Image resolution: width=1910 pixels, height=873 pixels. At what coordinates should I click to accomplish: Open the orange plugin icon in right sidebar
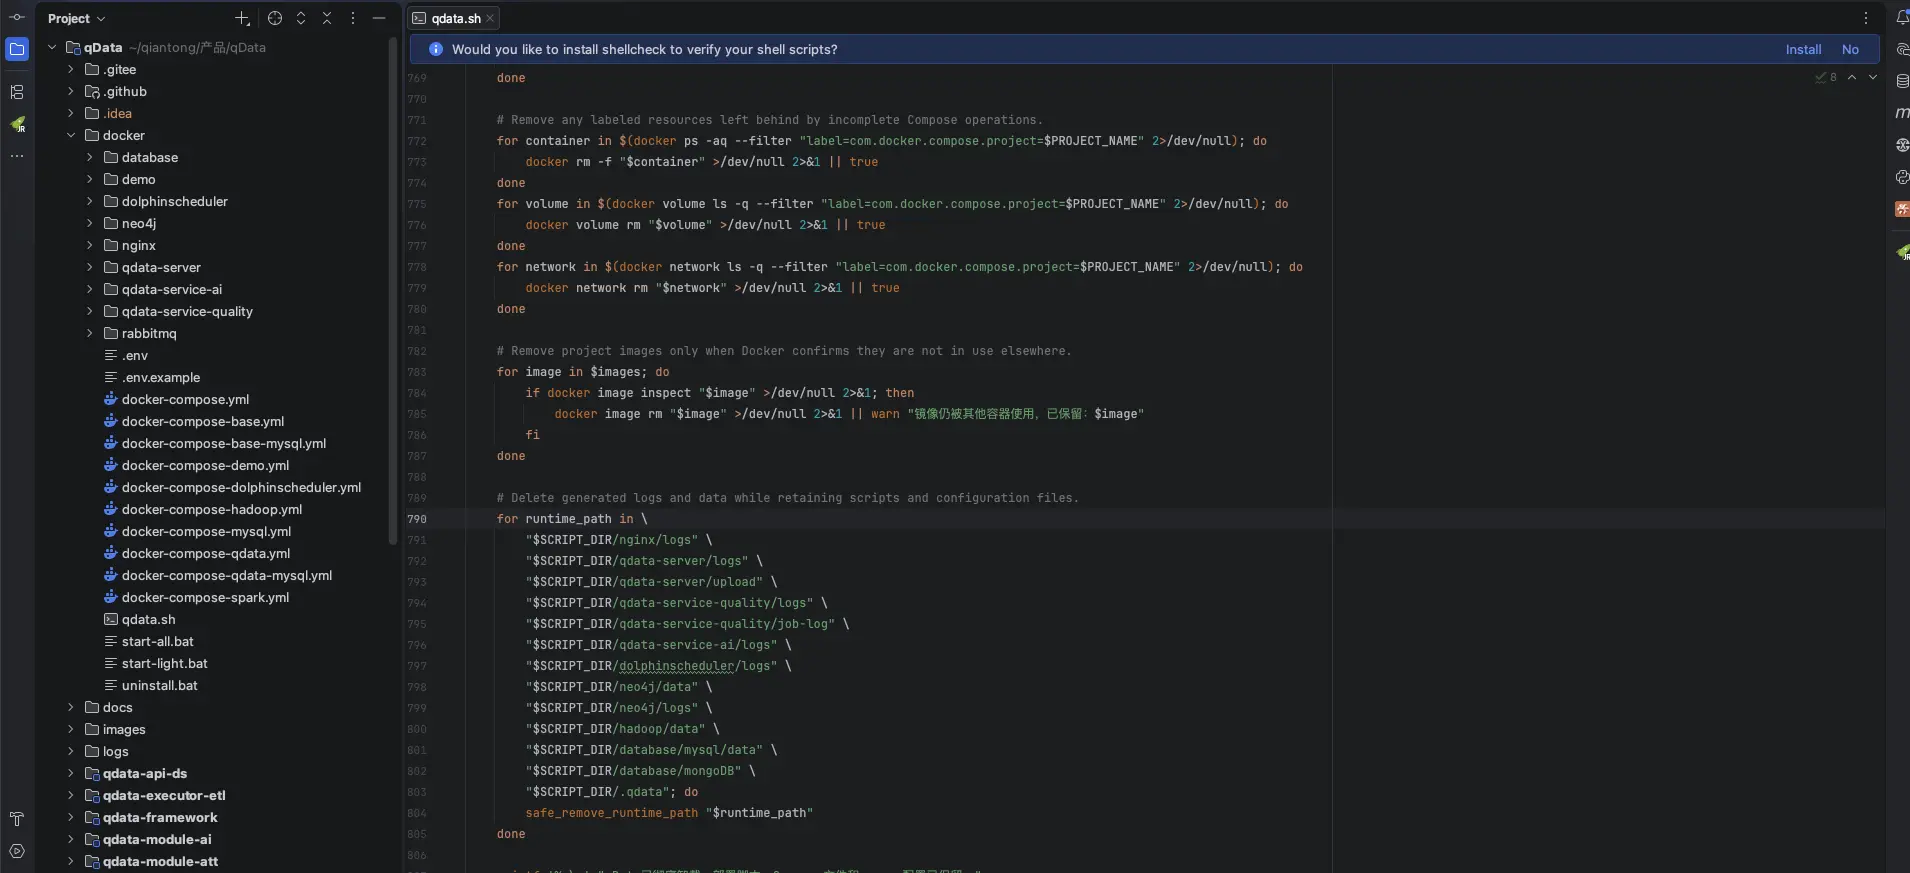(x=1902, y=209)
